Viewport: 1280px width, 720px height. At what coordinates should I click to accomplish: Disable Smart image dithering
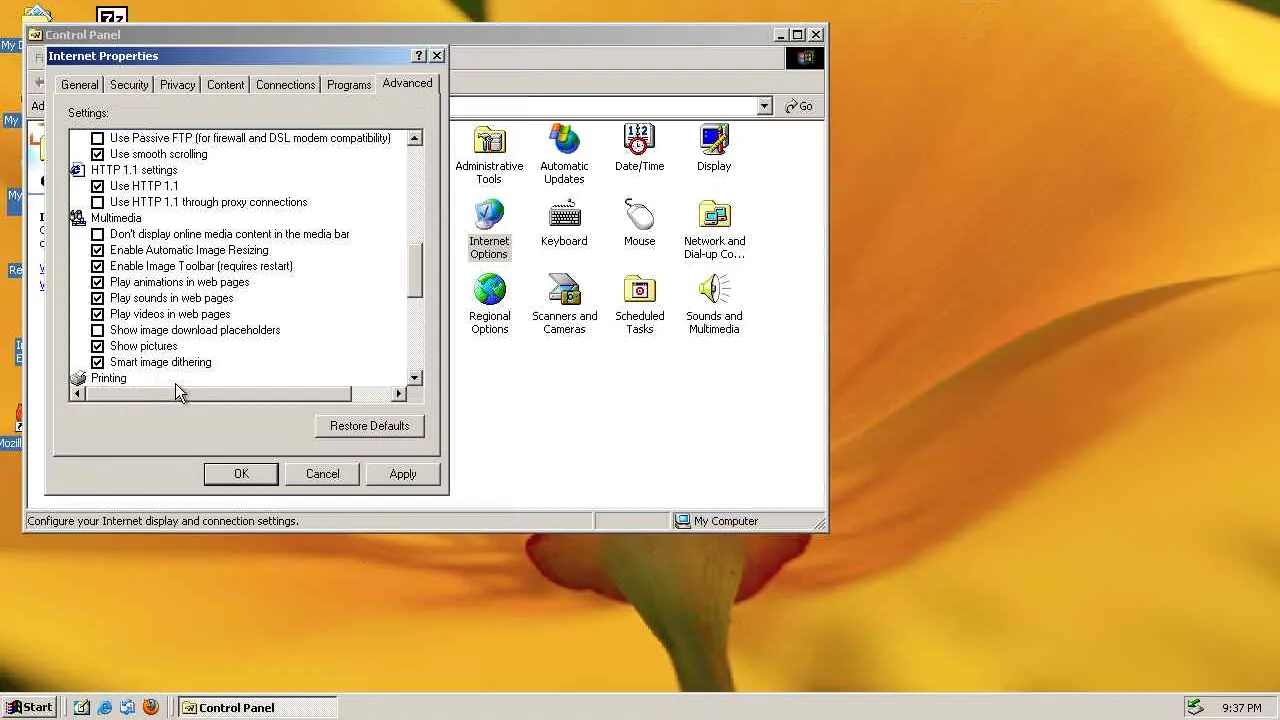pyautogui.click(x=97, y=362)
